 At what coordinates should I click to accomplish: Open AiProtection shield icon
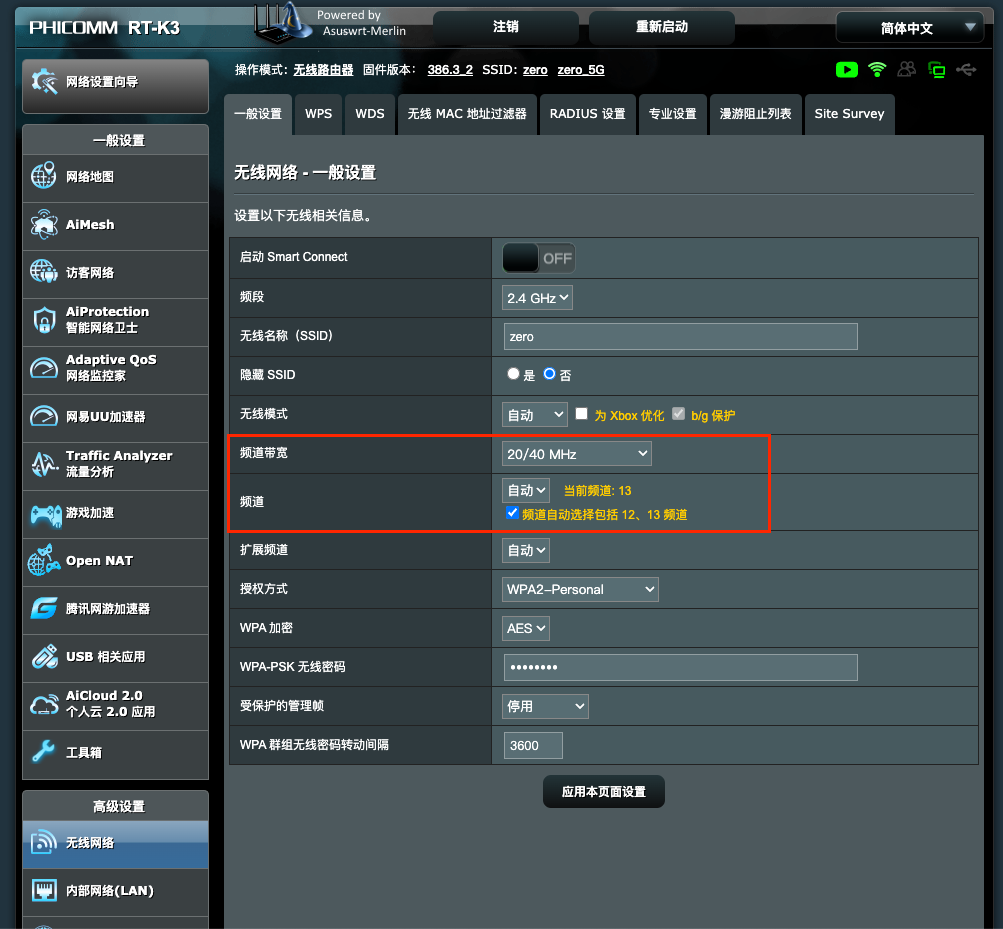[44, 320]
